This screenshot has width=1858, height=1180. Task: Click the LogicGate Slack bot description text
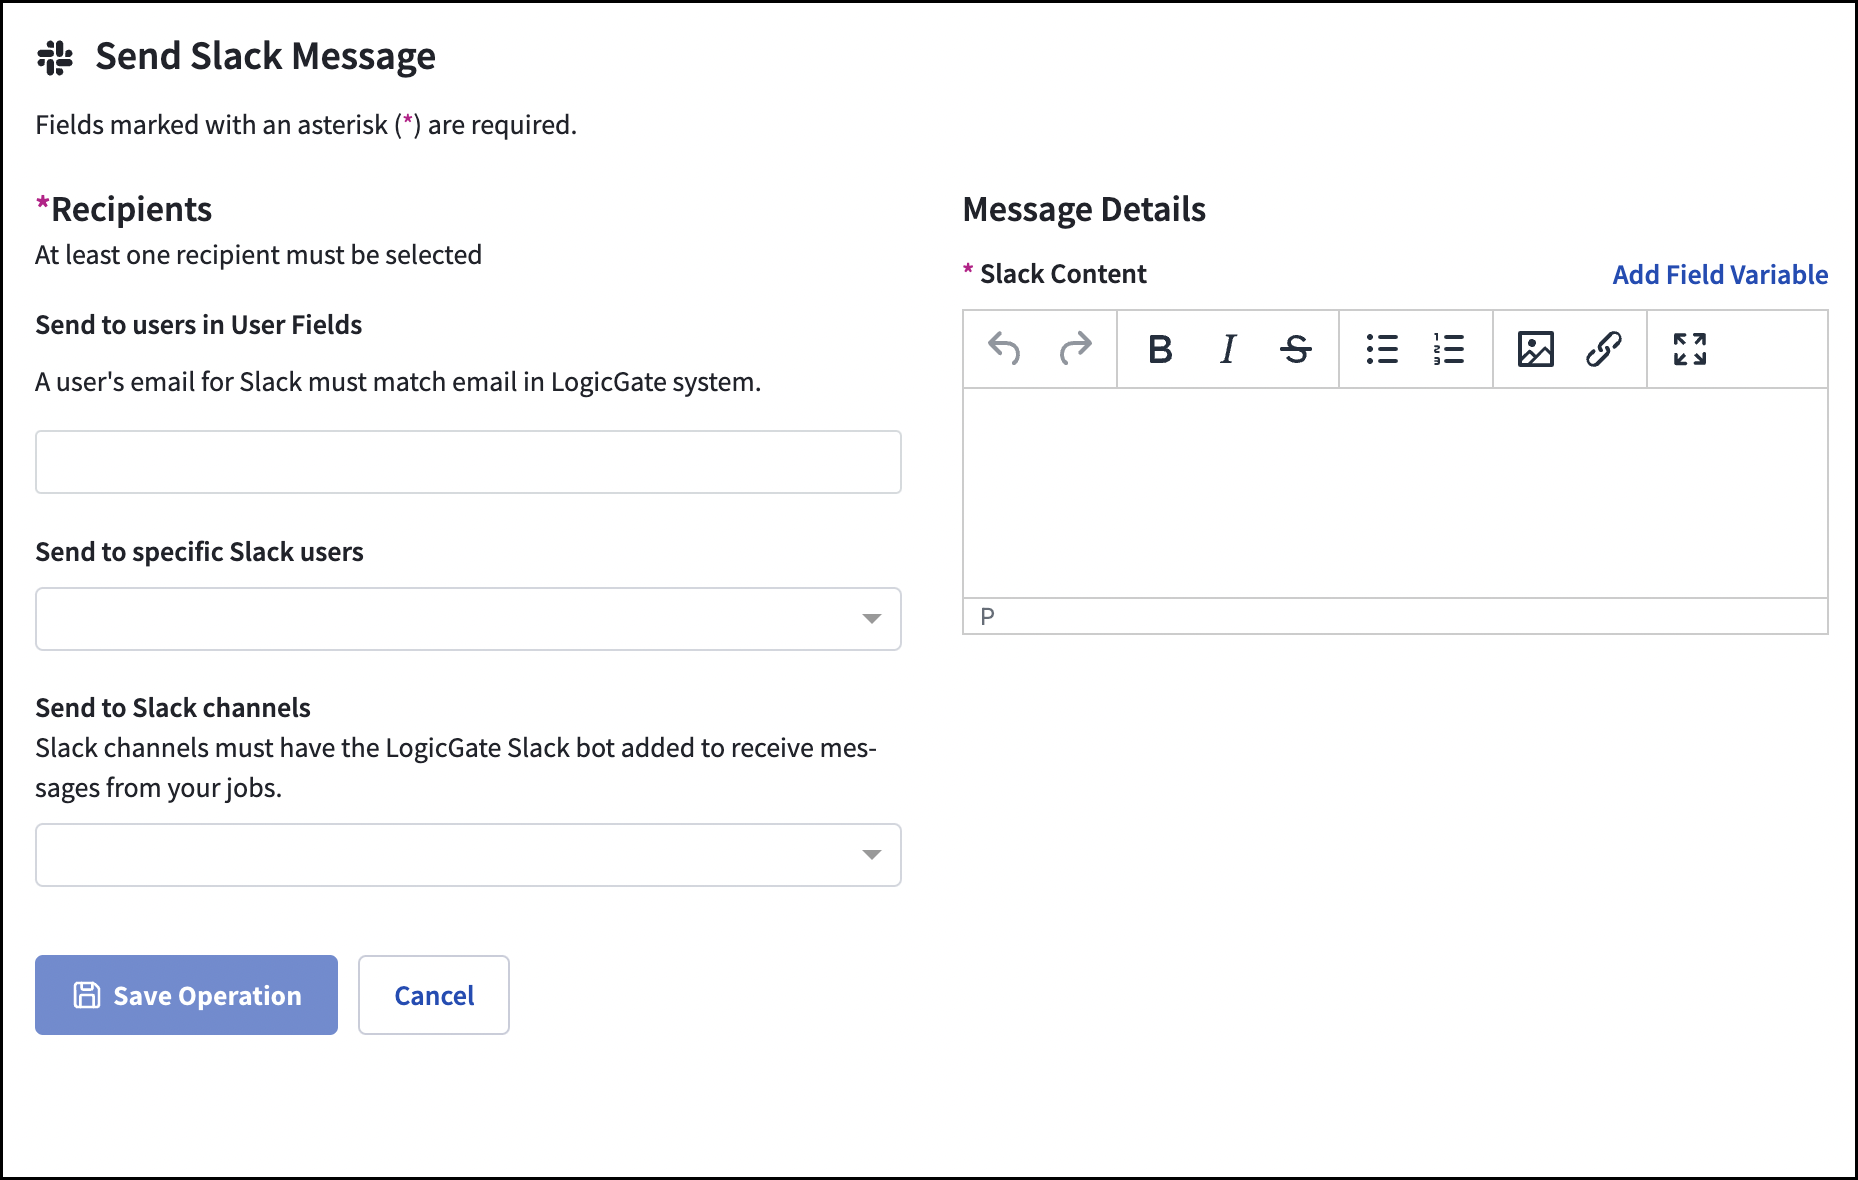(x=456, y=768)
